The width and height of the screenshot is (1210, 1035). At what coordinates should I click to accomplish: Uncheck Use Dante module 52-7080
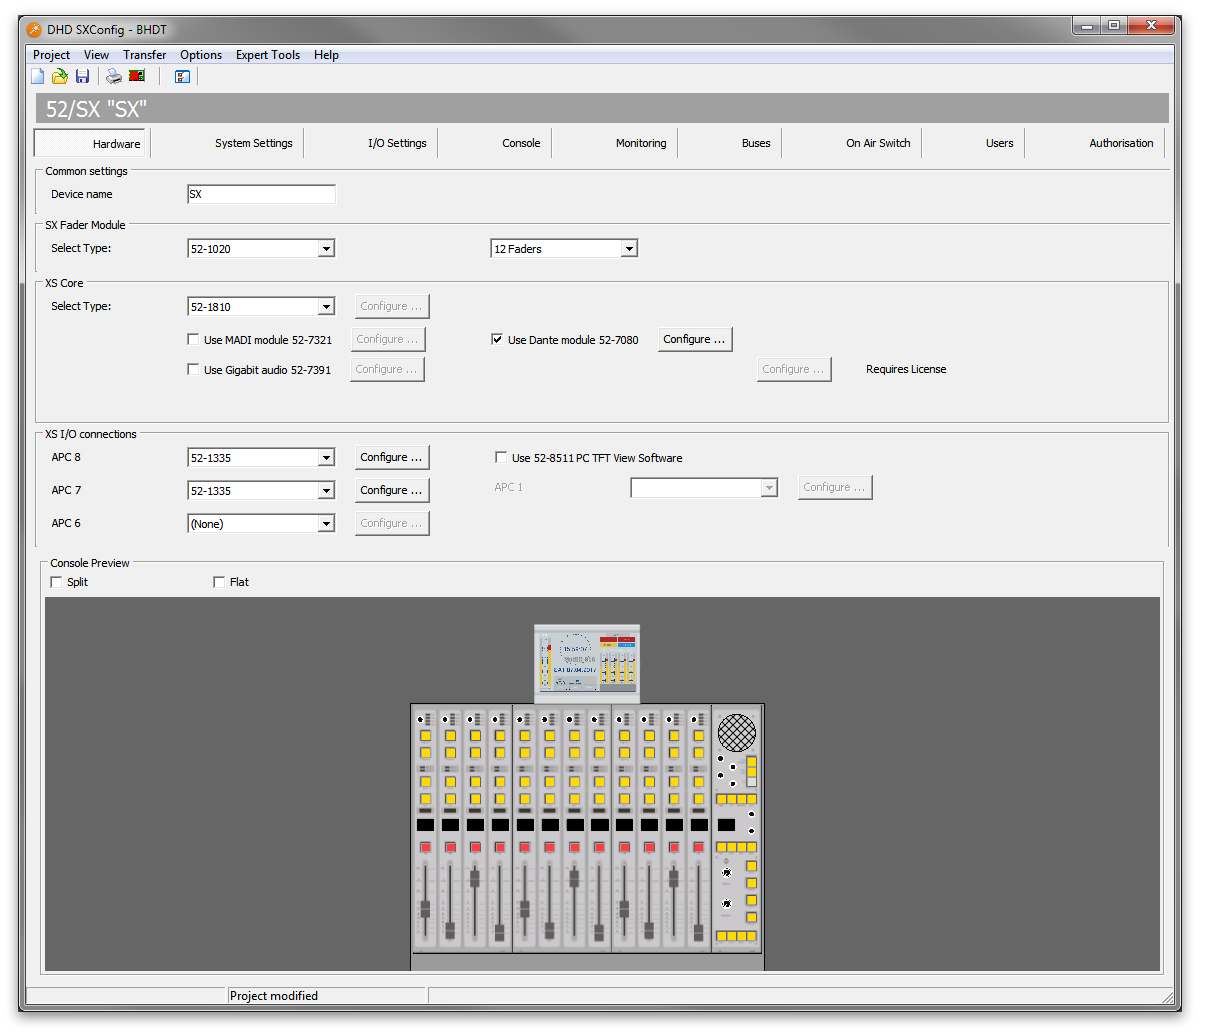coord(497,340)
